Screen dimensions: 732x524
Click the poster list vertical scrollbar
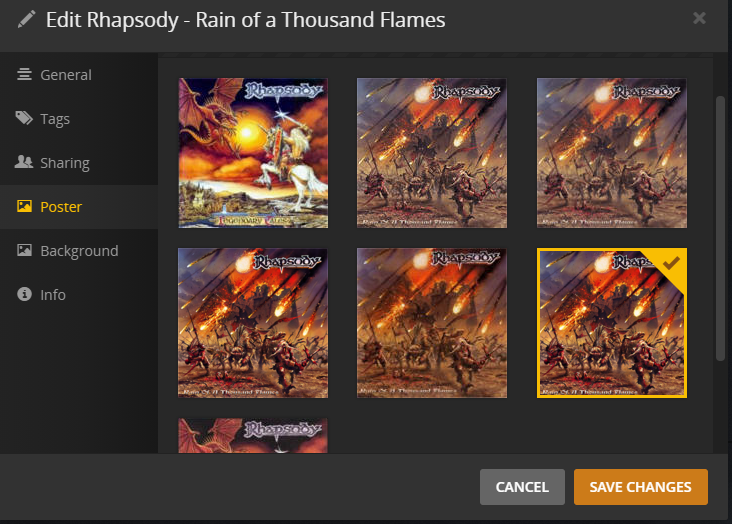(720, 228)
